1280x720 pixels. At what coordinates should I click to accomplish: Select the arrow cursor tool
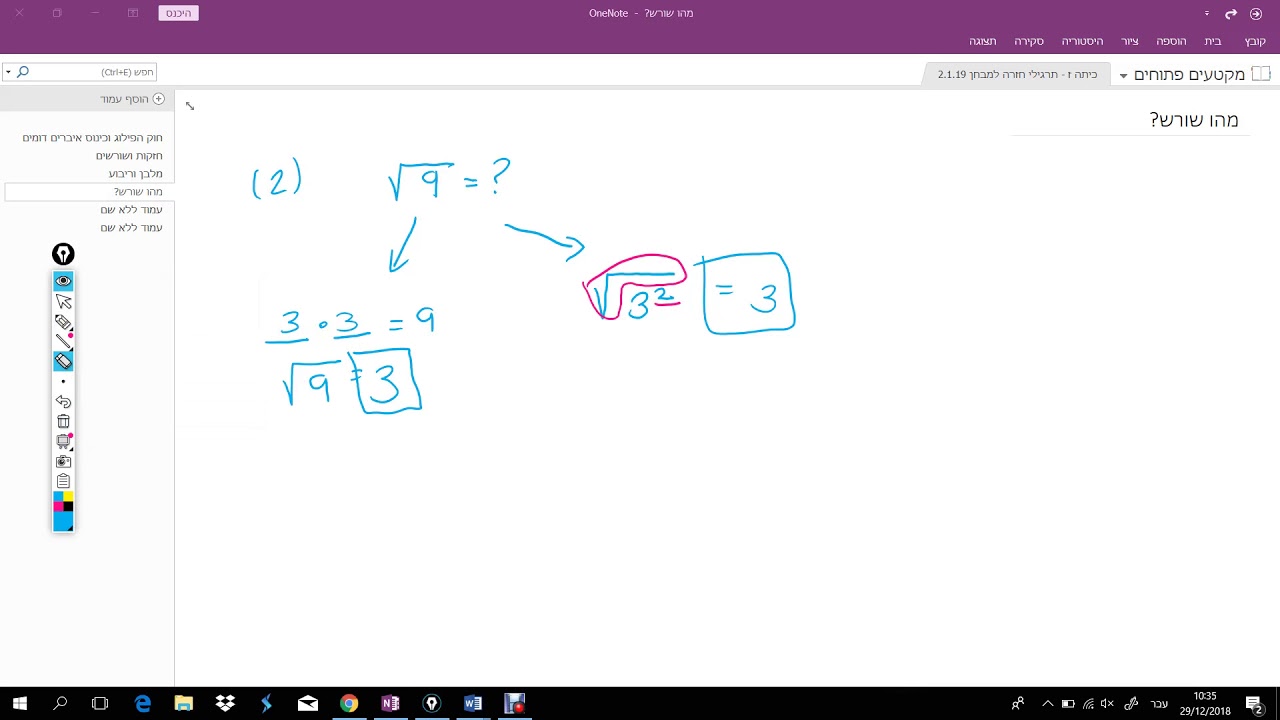[x=63, y=301]
